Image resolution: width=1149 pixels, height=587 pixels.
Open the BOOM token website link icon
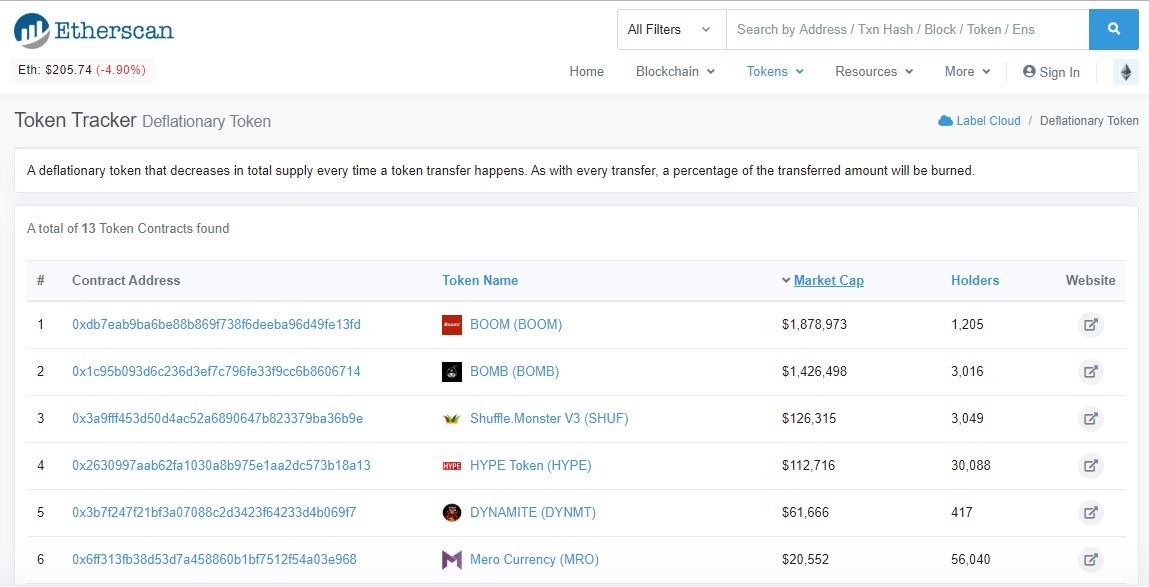[1090, 325]
